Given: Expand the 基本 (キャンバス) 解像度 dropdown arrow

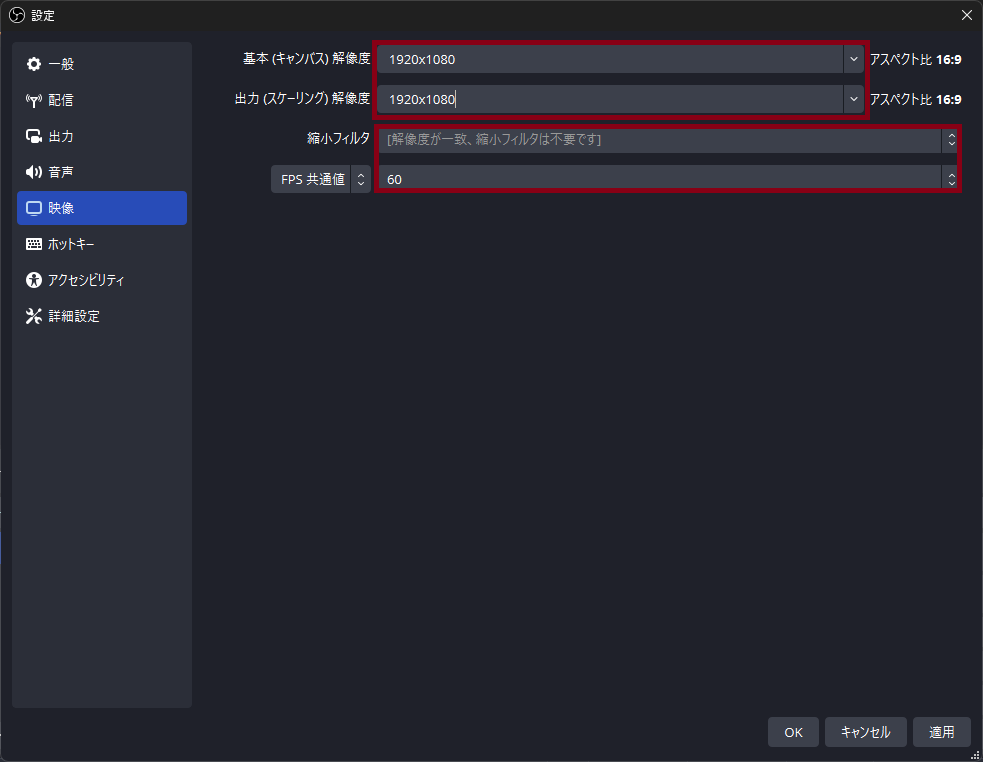Looking at the screenshot, I should (853, 59).
